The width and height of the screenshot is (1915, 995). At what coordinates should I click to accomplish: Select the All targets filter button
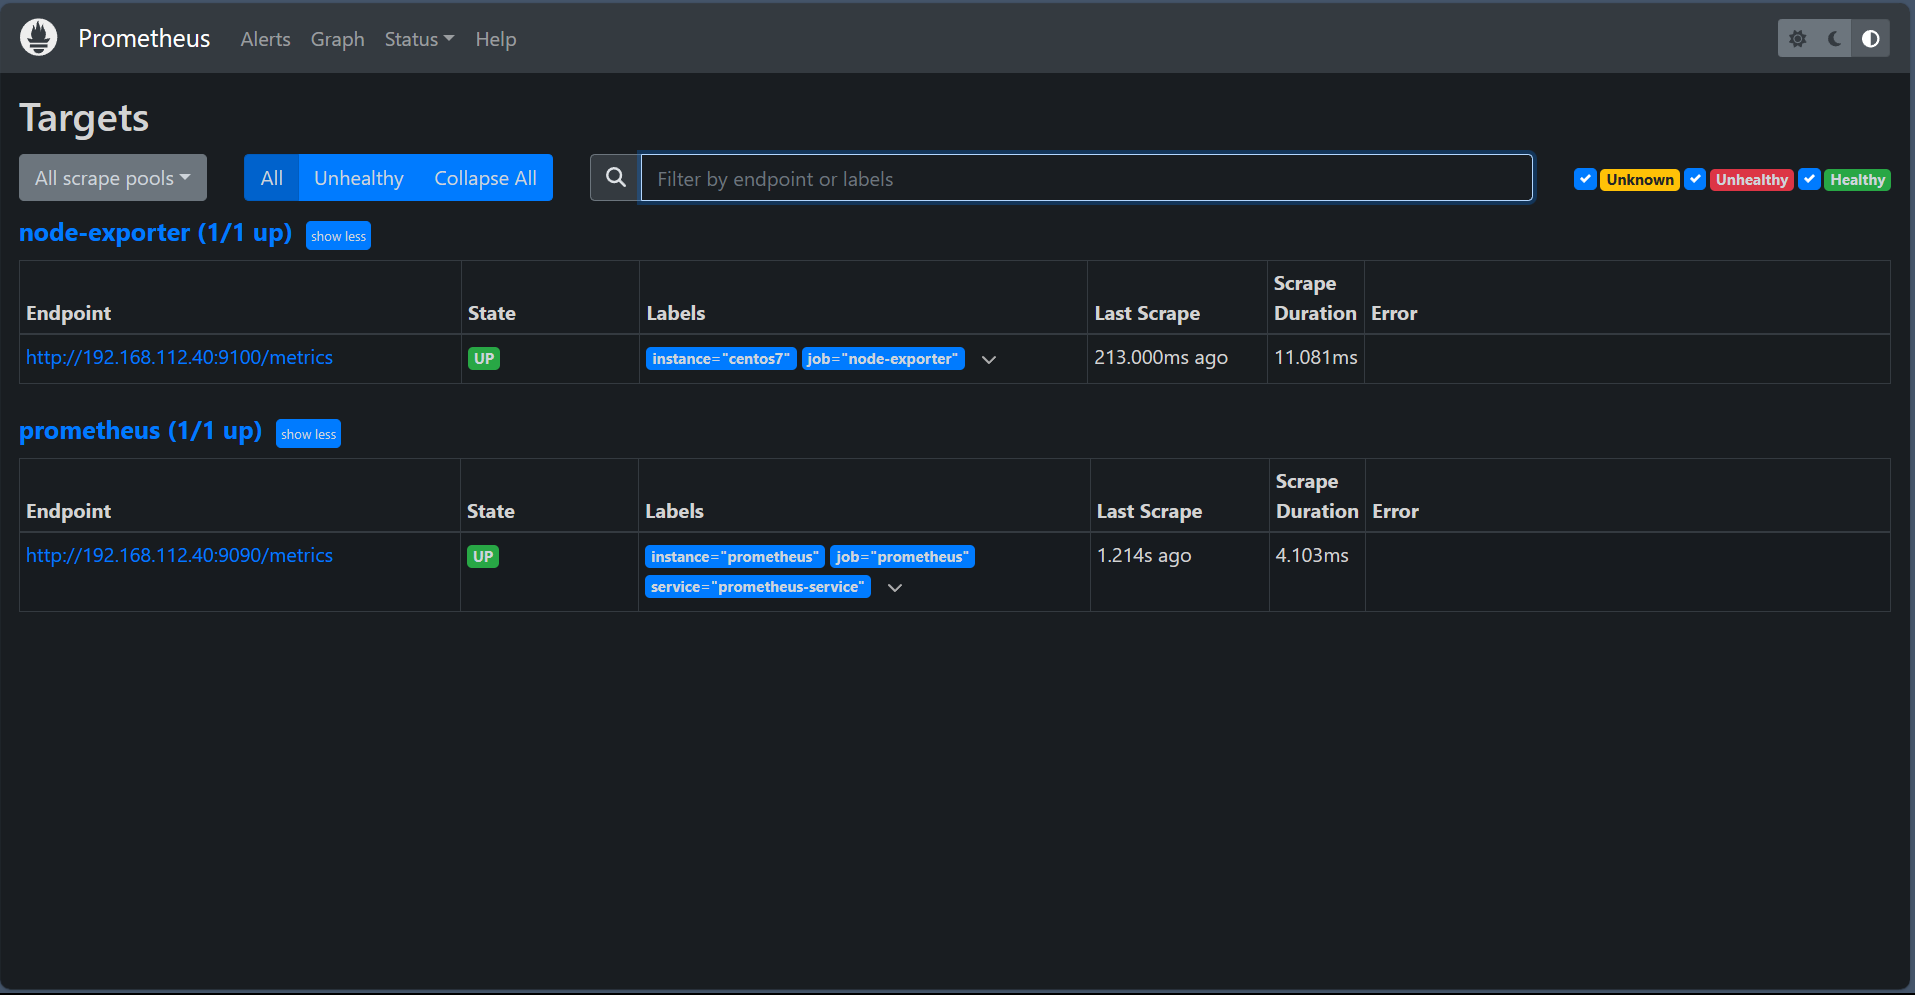(271, 177)
